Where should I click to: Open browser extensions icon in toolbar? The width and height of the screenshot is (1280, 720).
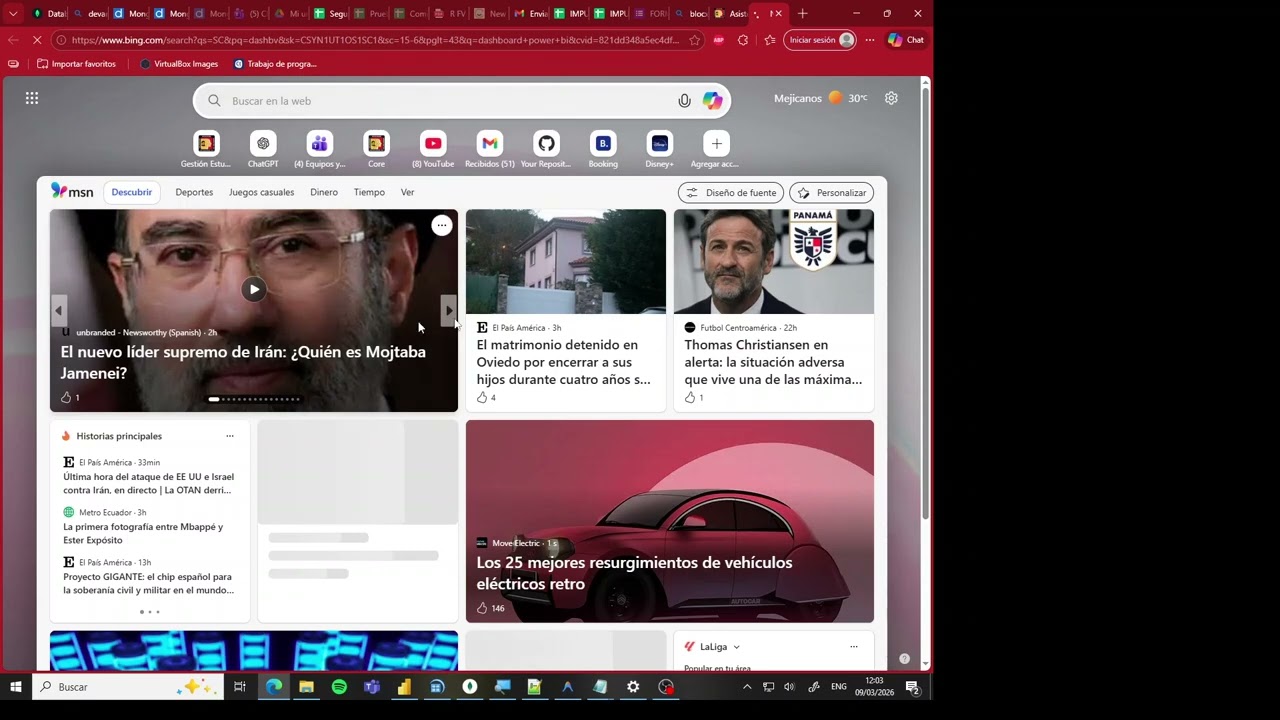click(x=742, y=40)
